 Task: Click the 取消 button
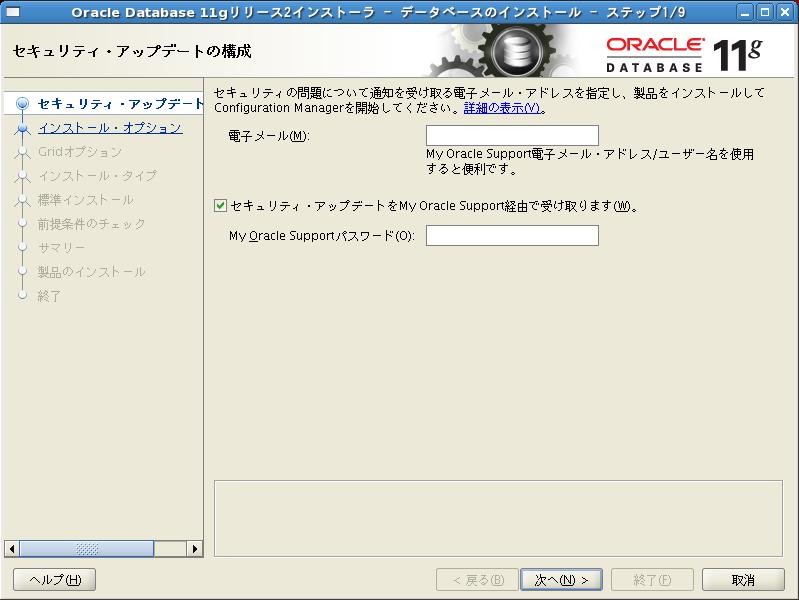(743, 580)
